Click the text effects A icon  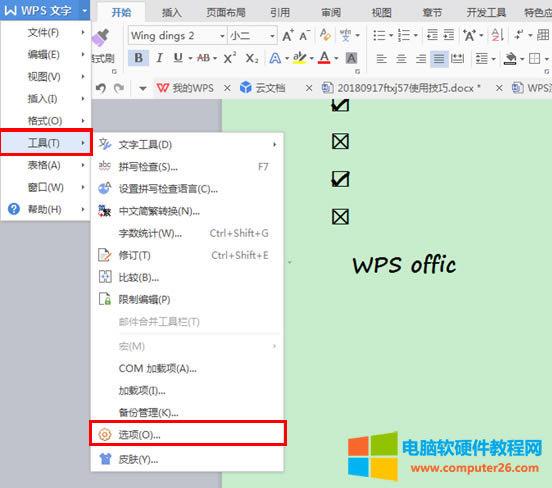click(275, 58)
